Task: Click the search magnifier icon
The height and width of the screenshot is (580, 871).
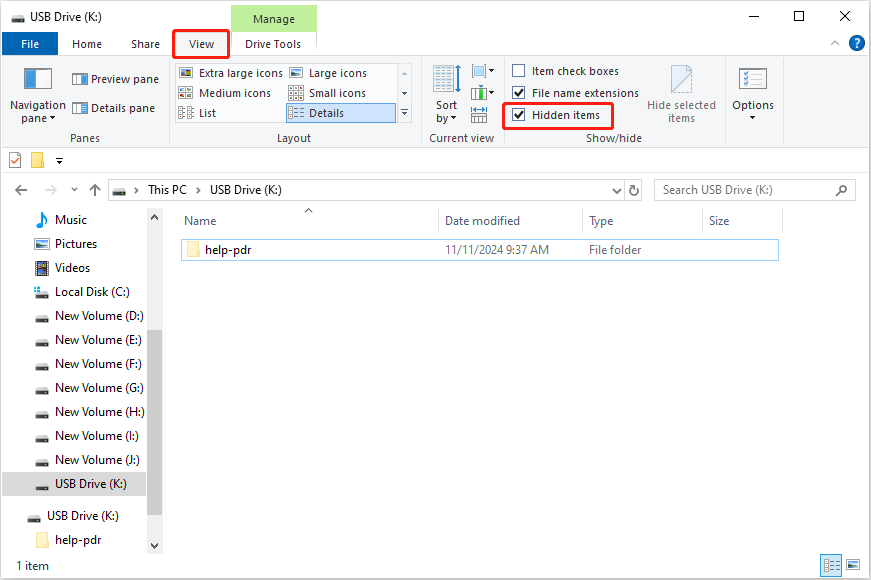Action: [x=842, y=191]
